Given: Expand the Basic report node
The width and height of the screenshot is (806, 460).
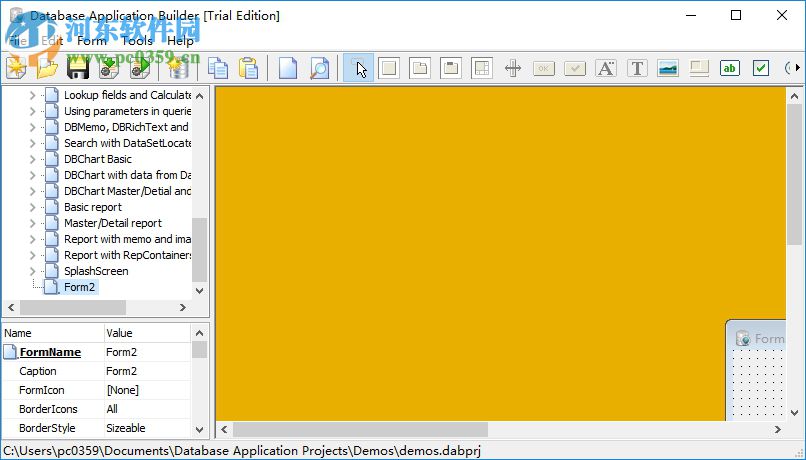Looking at the screenshot, I should 32,207.
